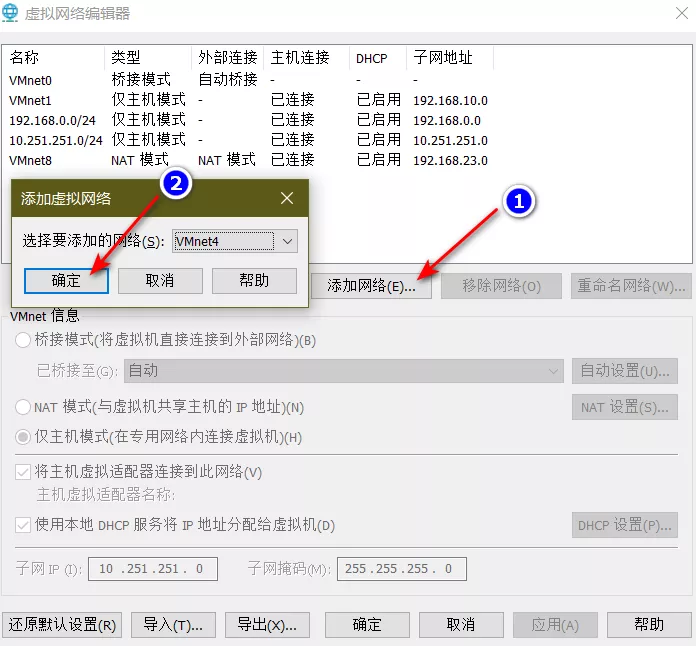The height and width of the screenshot is (646, 696).
Task: Click the 子网地址 column header
Action: point(443,58)
